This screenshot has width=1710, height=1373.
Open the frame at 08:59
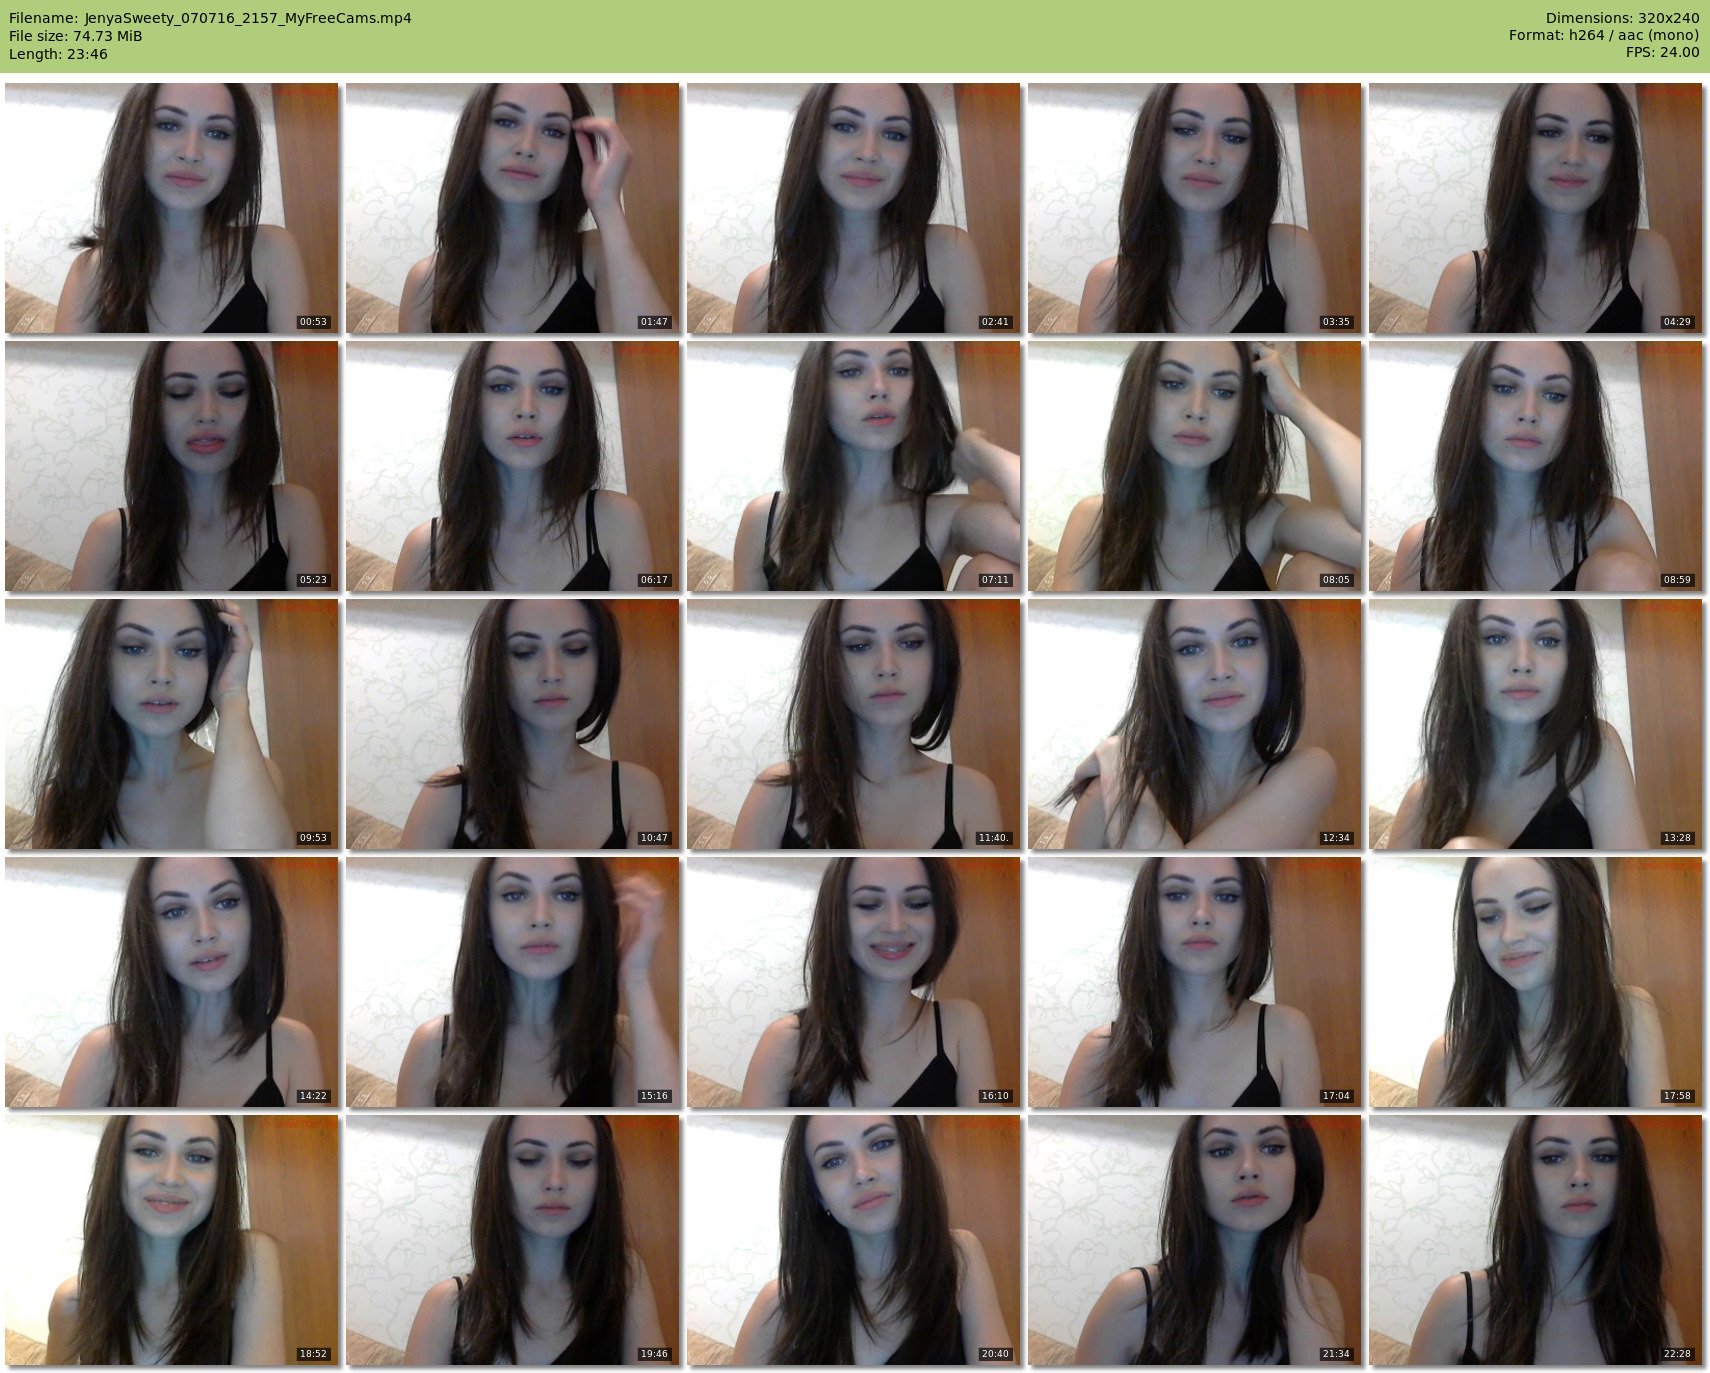point(1536,466)
